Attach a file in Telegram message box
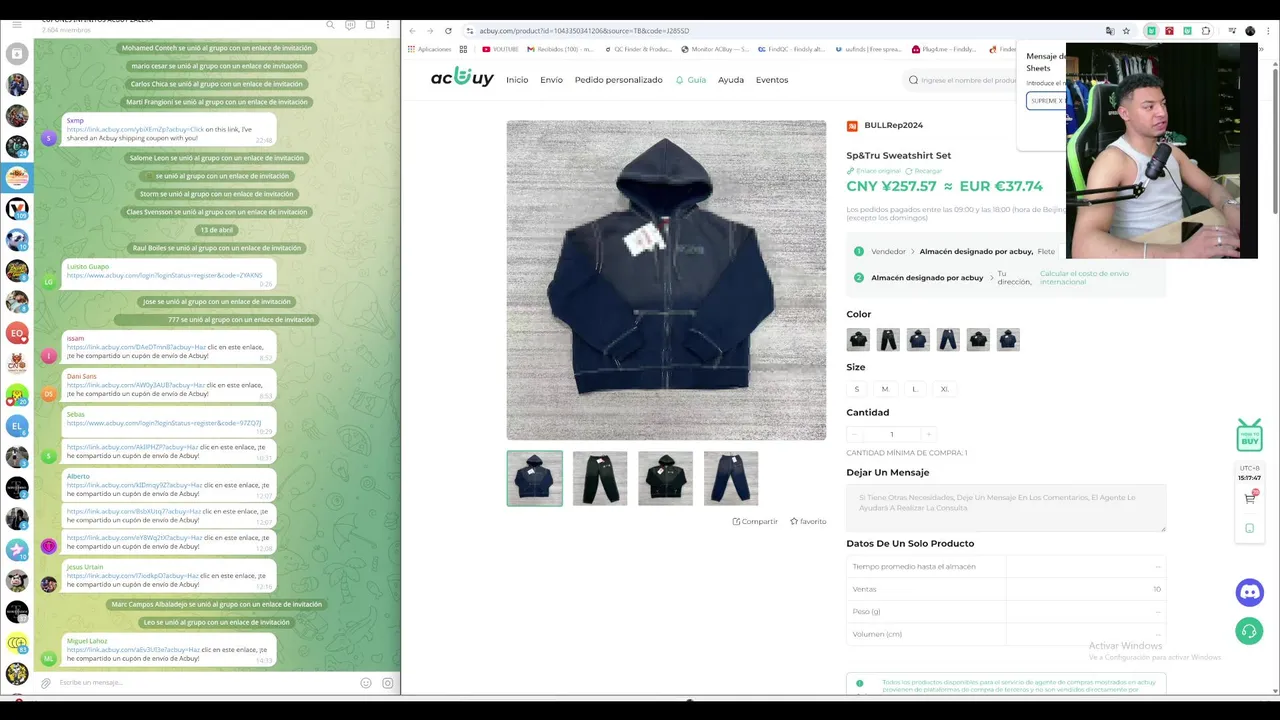 46,683
